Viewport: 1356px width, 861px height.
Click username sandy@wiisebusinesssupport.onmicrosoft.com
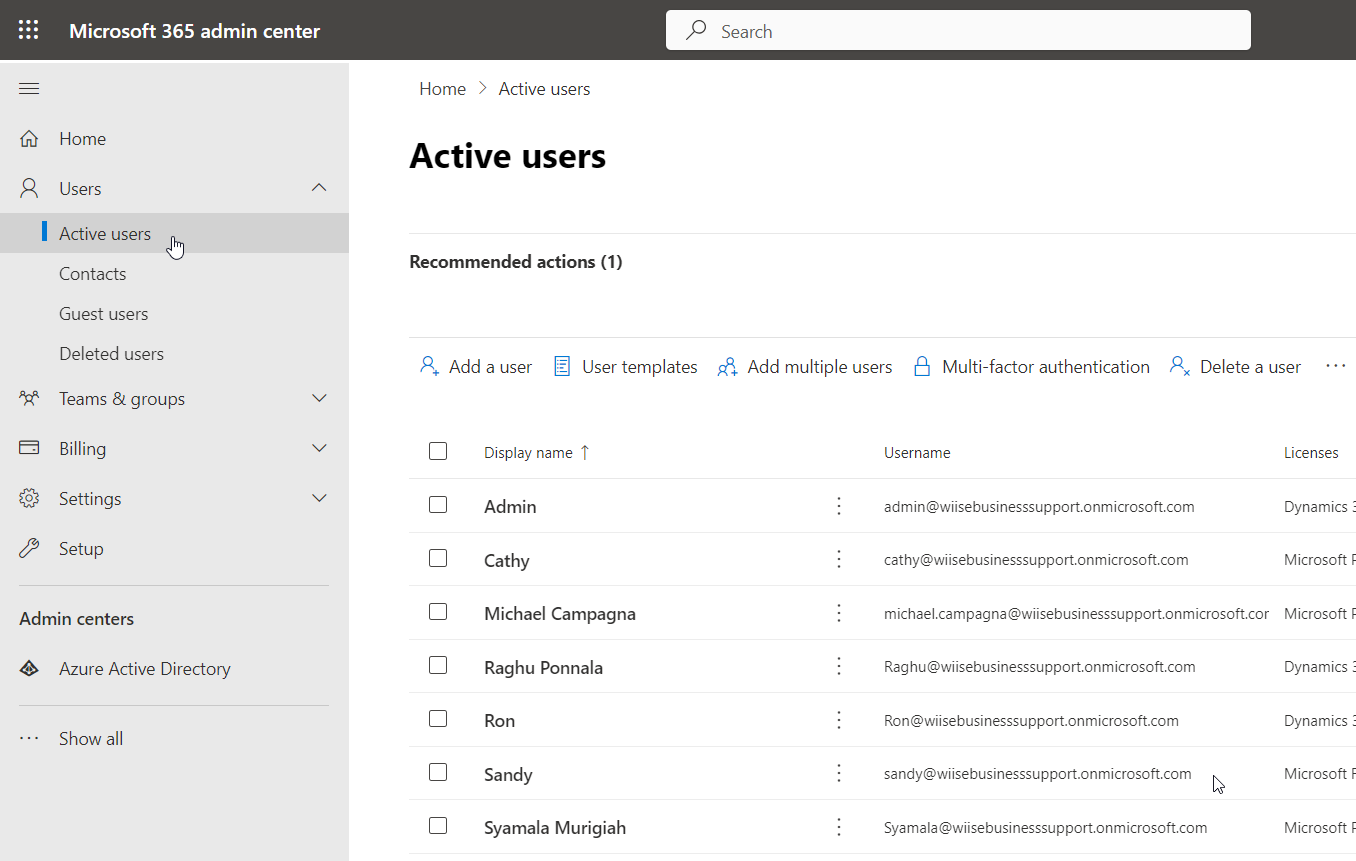(x=1038, y=774)
